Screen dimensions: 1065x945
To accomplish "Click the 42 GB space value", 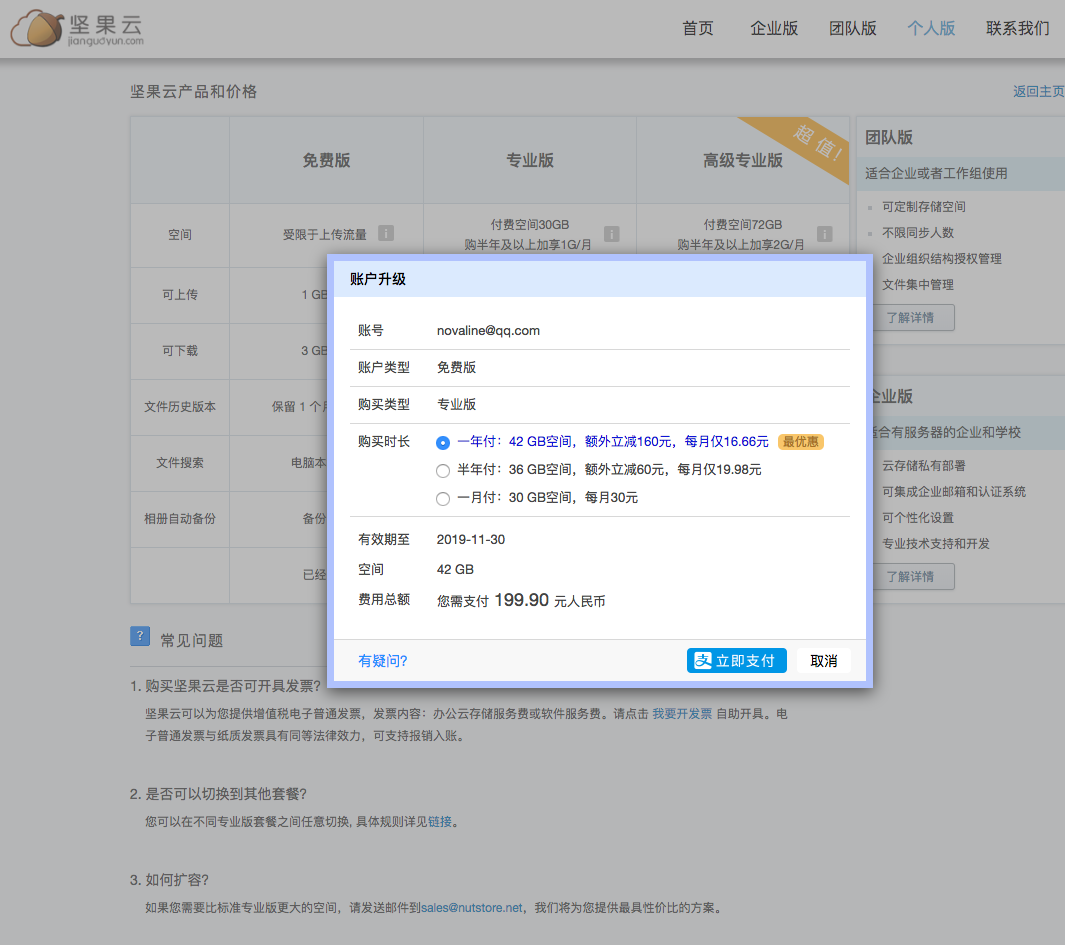I will pyautogui.click(x=455, y=569).
